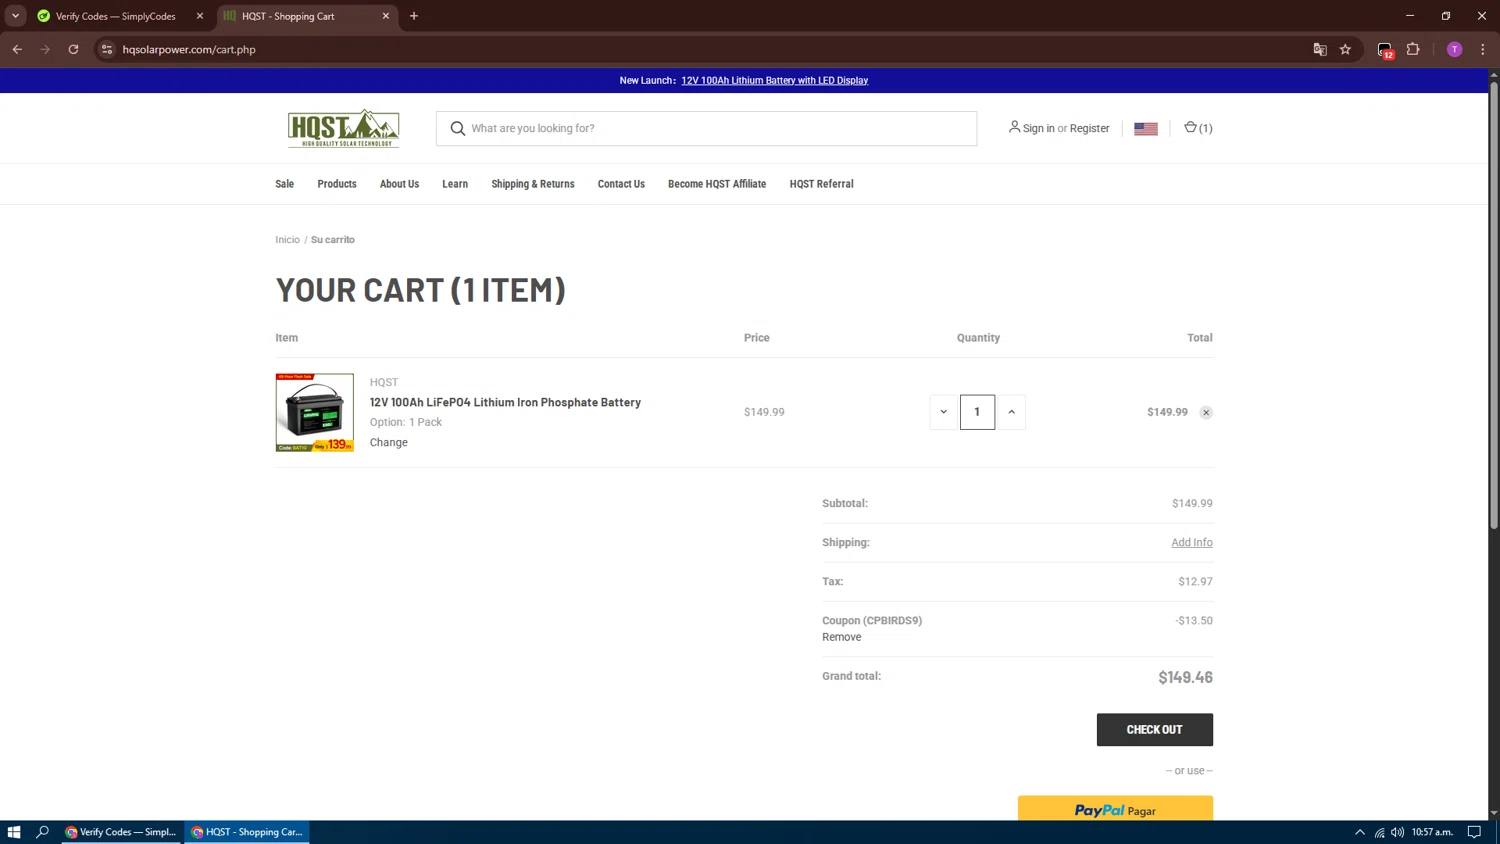This screenshot has width=1500, height=844.
Task: Open the Chrome profile avatar
Action: click(x=1455, y=49)
